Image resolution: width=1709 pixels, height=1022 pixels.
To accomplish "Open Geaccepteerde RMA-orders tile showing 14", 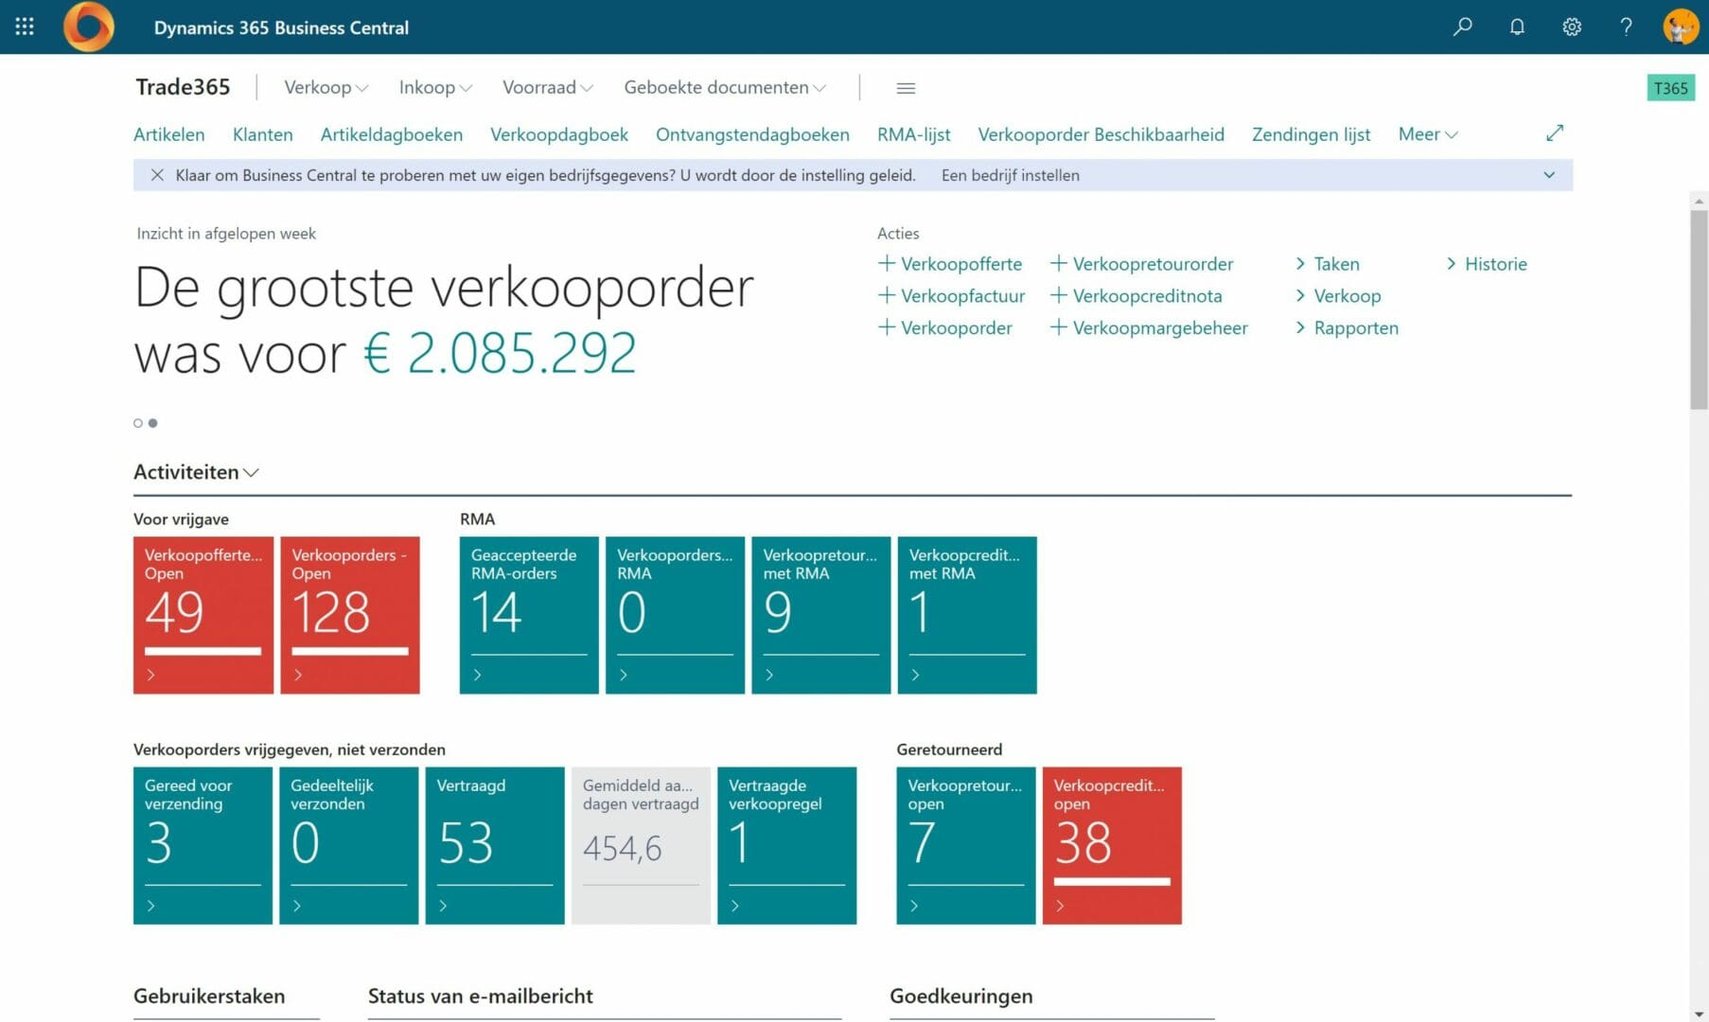I will point(529,615).
